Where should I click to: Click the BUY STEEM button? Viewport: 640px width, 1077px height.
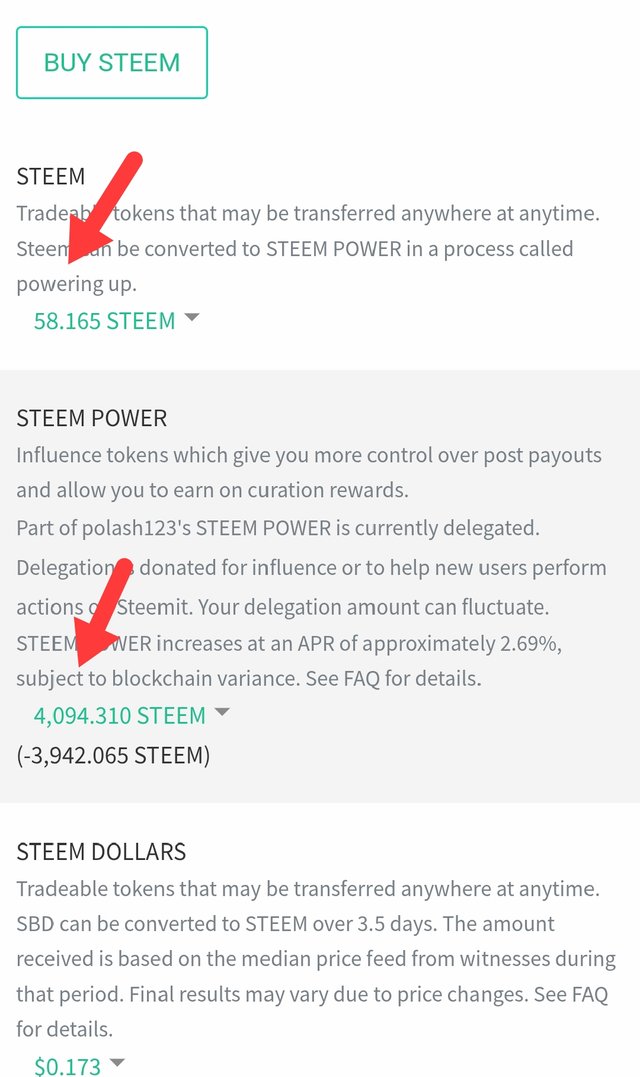tap(112, 63)
